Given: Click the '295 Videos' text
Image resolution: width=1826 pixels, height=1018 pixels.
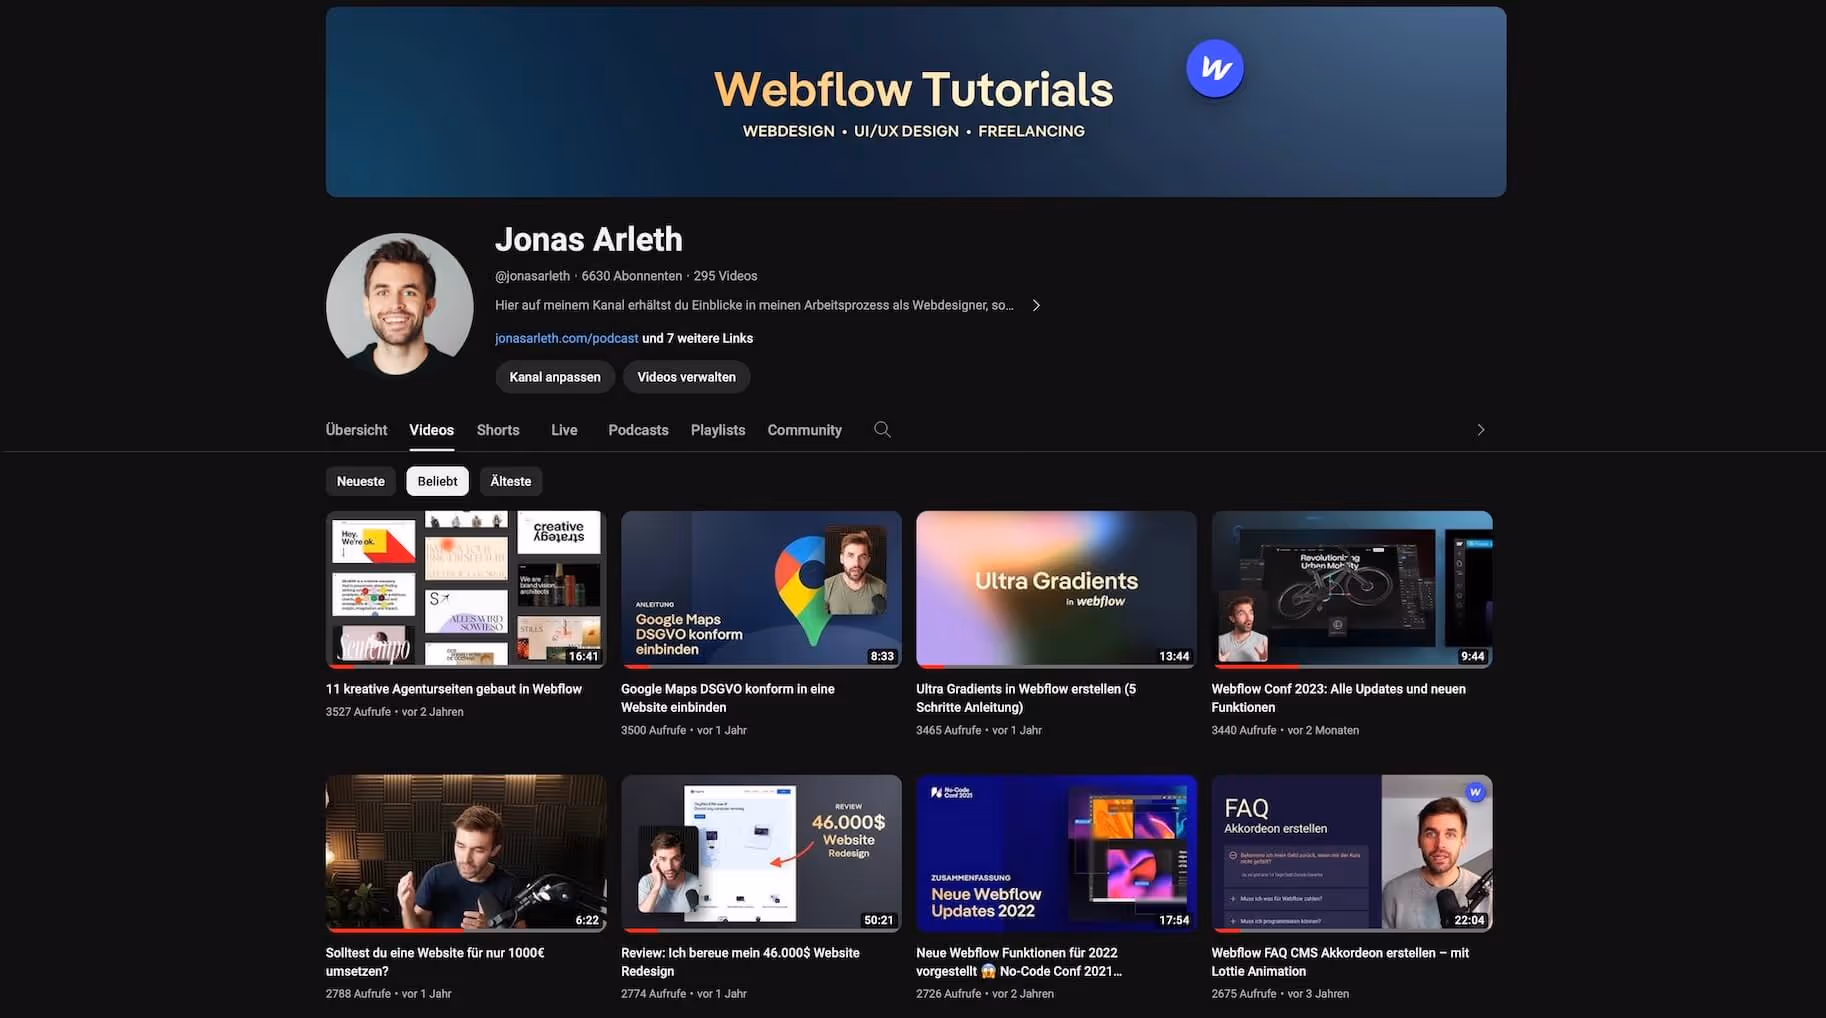Looking at the screenshot, I should (725, 276).
